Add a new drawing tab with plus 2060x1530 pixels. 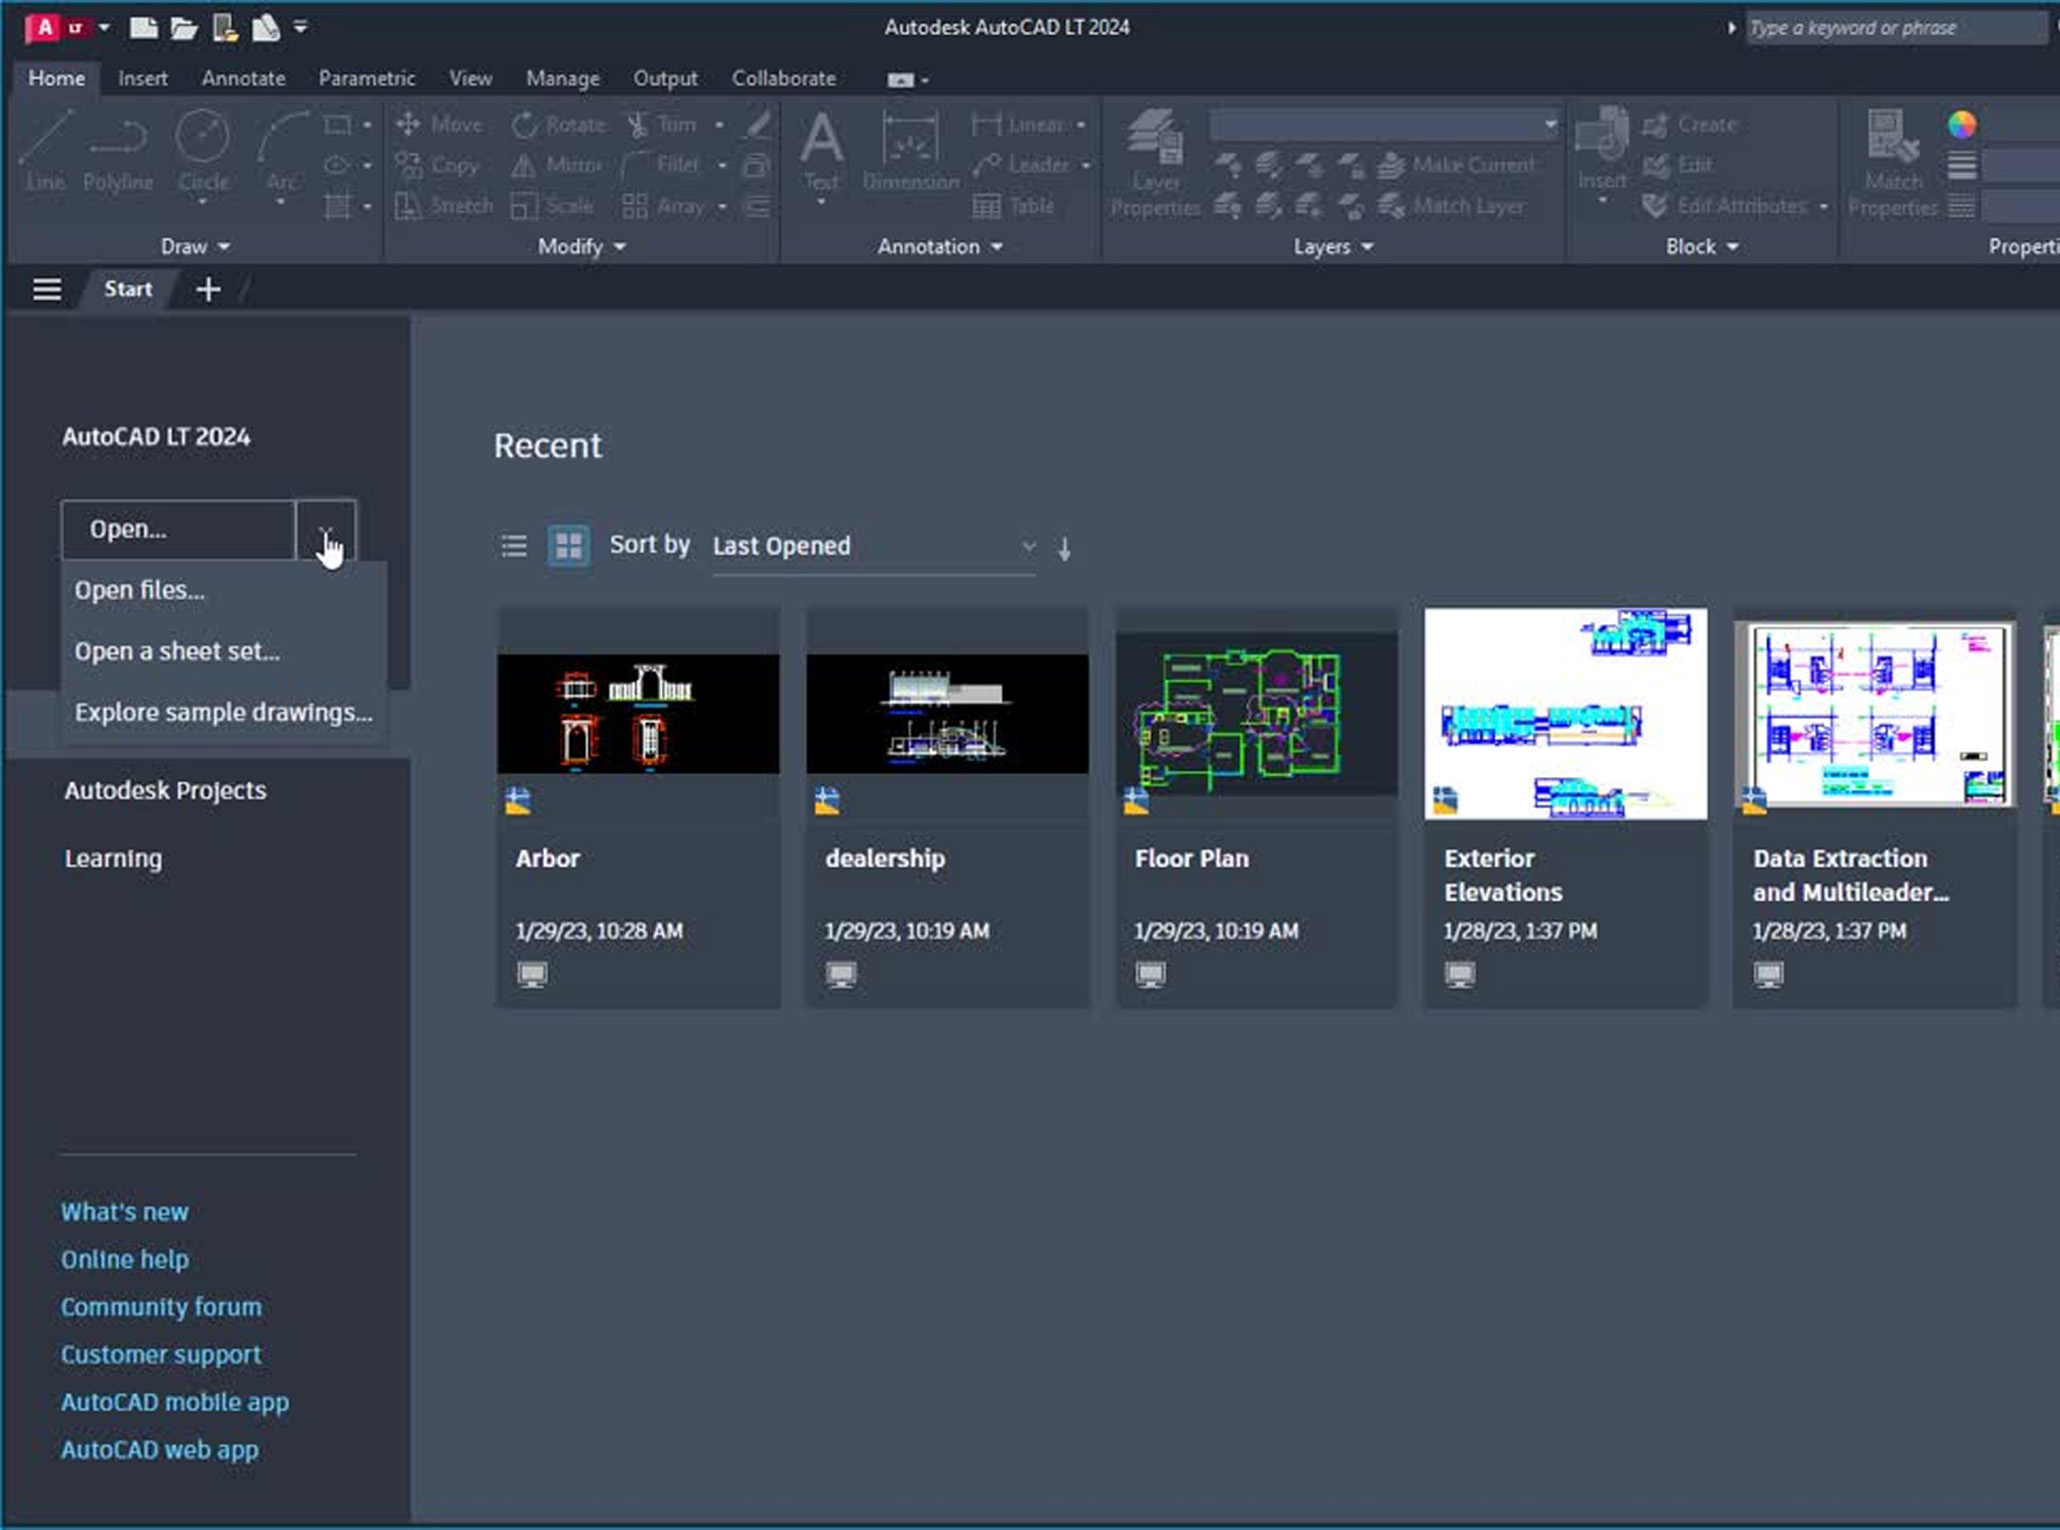click(x=208, y=290)
